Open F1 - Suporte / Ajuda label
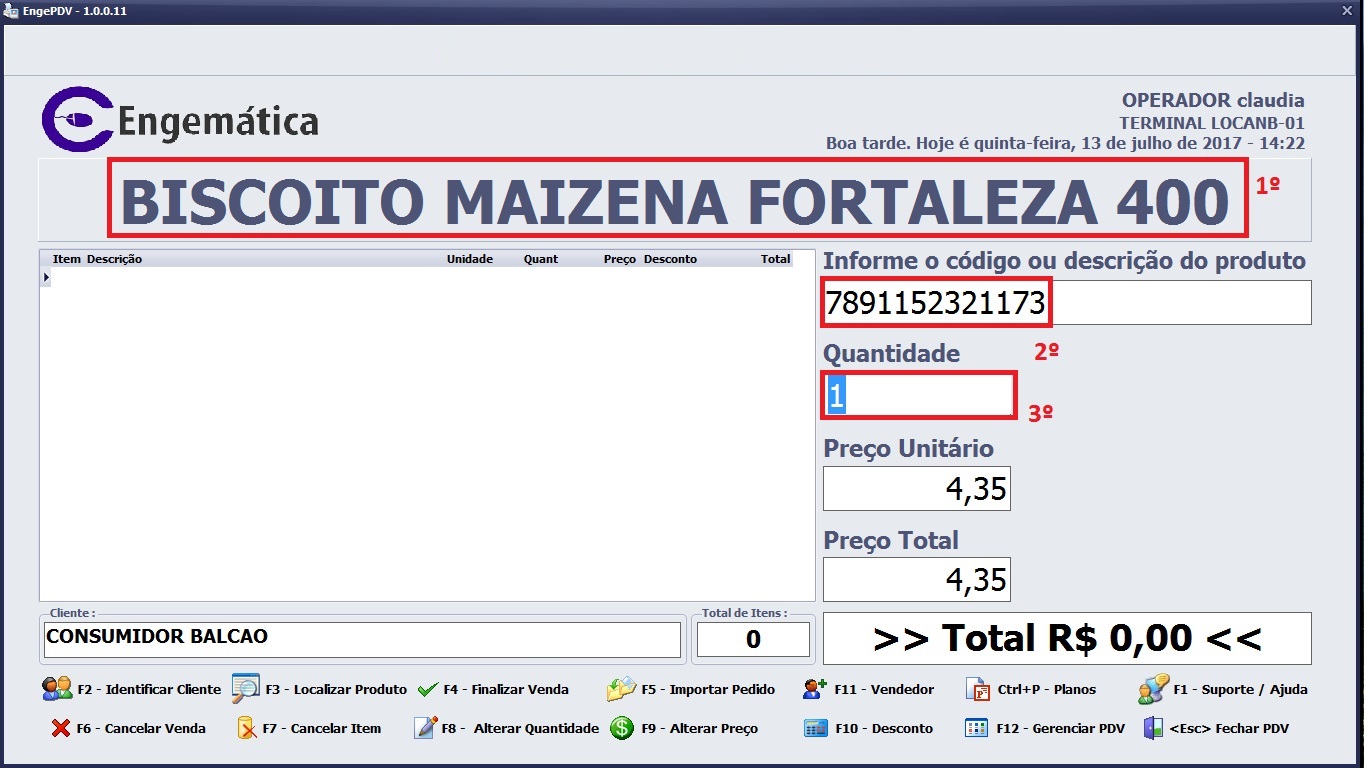This screenshot has height=768, width=1364. click(x=1240, y=689)
